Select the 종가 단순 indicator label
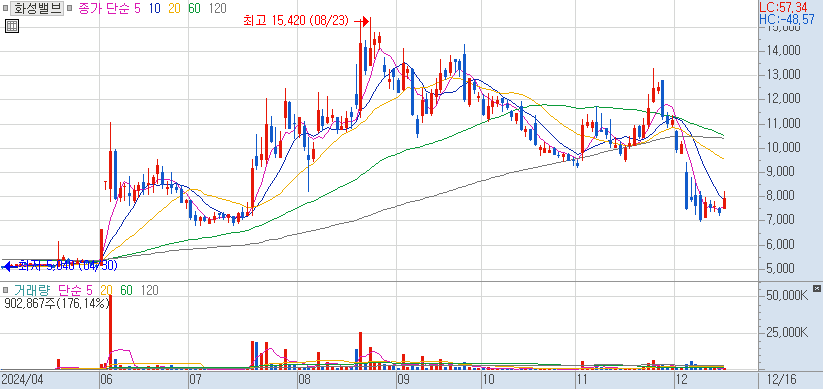This screenshot has height=389, width=823. tap(103, 8)
